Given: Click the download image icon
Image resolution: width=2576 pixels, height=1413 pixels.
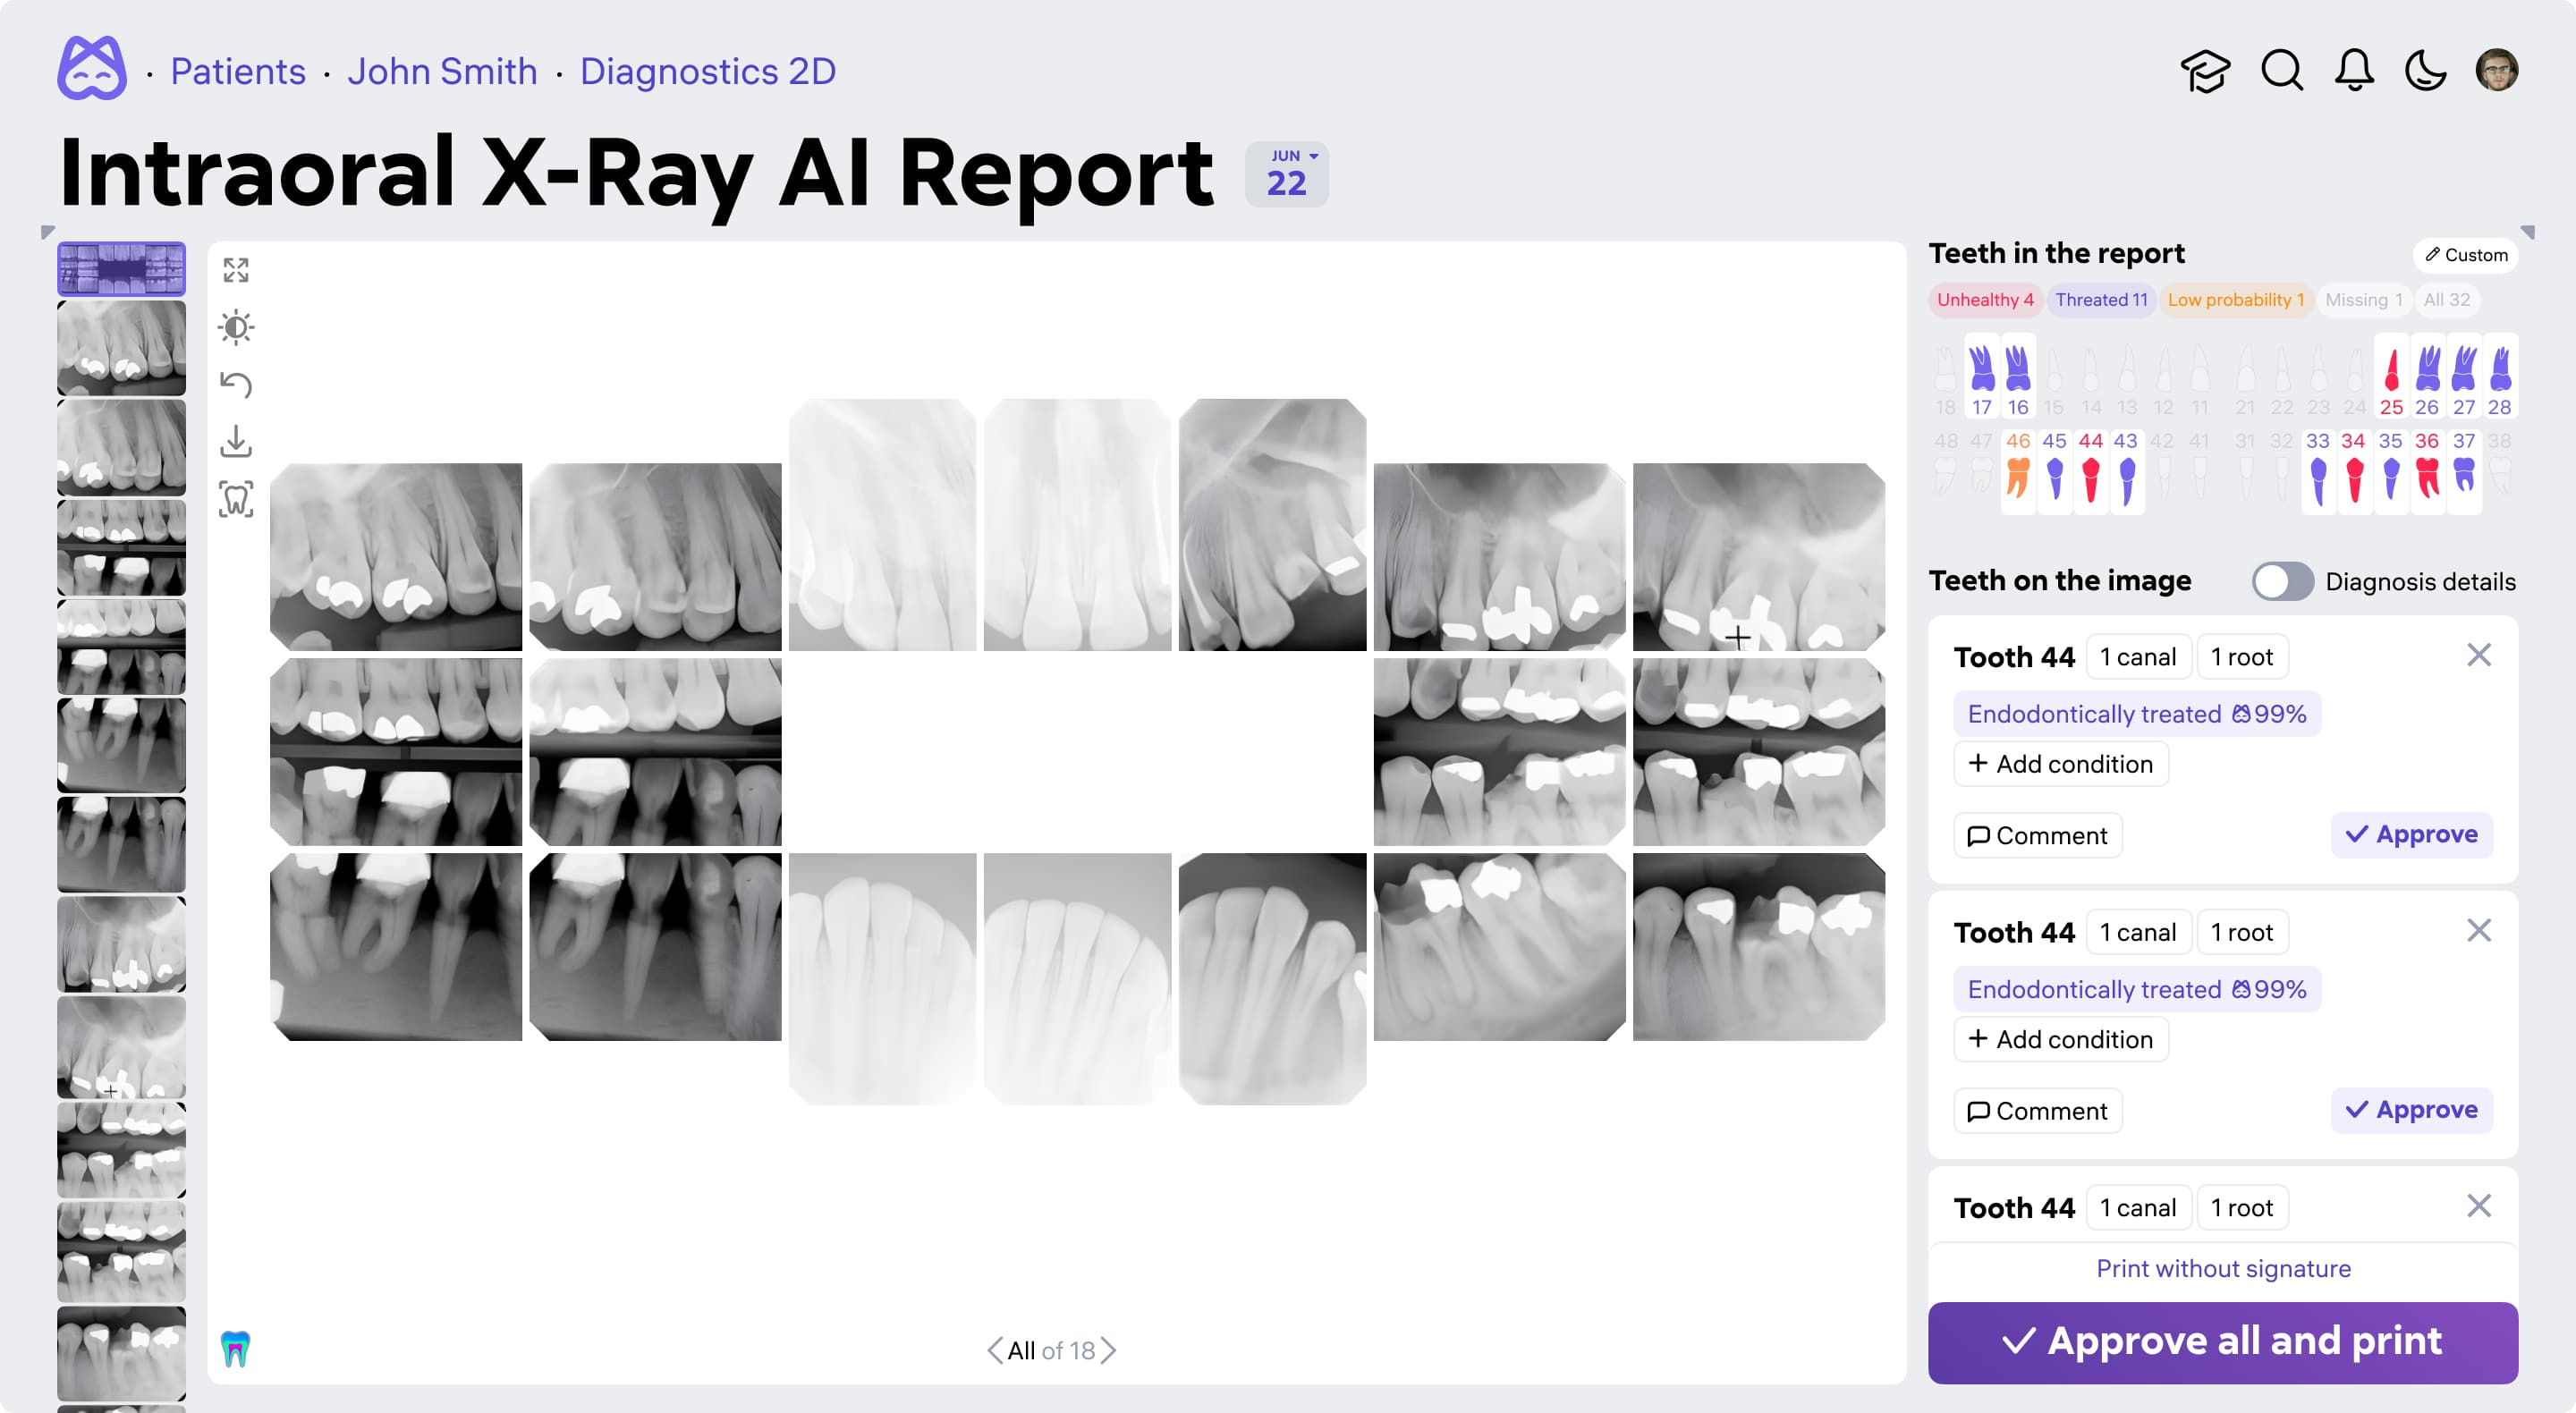Looking at the screenshot, I should (x=236, y=441).
